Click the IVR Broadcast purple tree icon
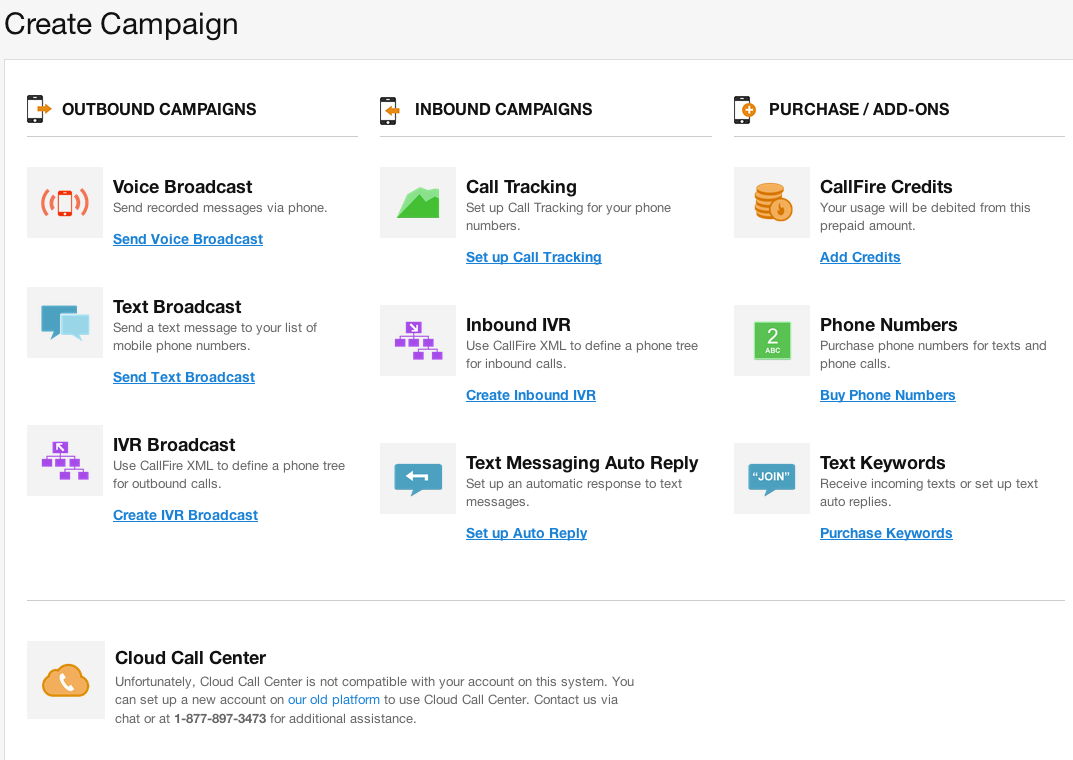 click(x=65, y=460)
